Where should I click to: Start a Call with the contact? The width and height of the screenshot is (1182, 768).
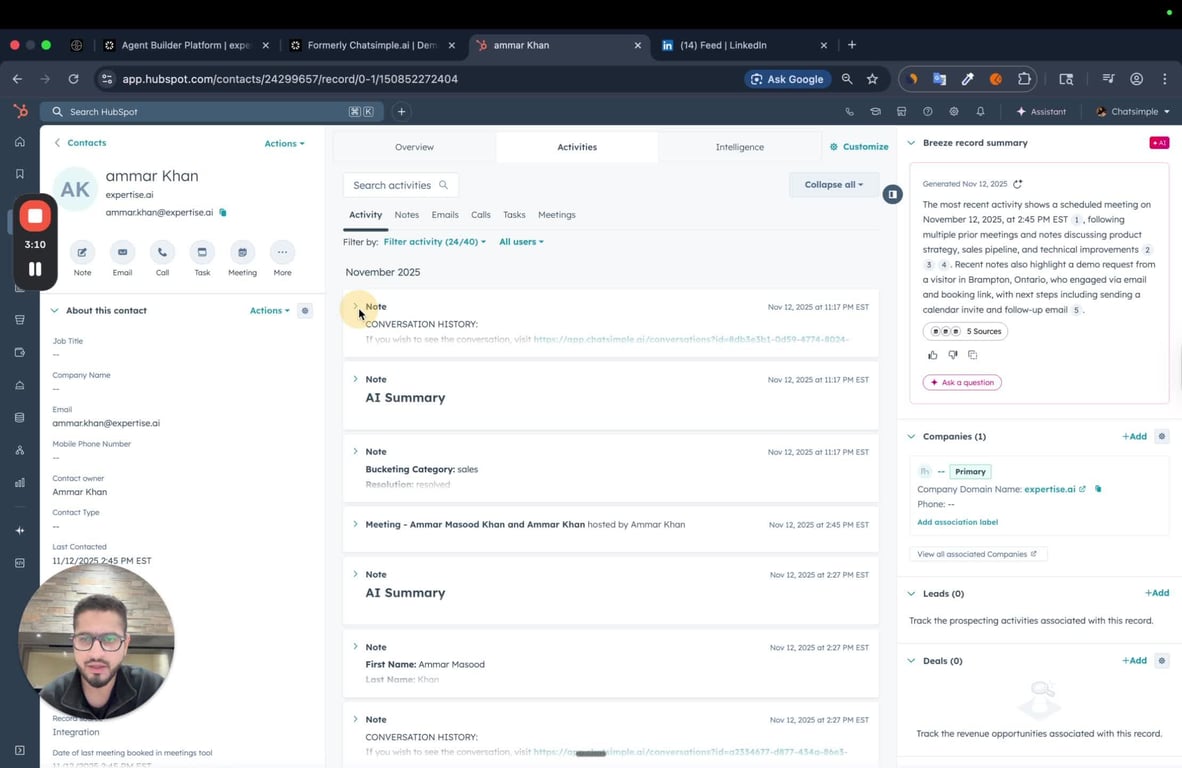[x=162, y=252]
